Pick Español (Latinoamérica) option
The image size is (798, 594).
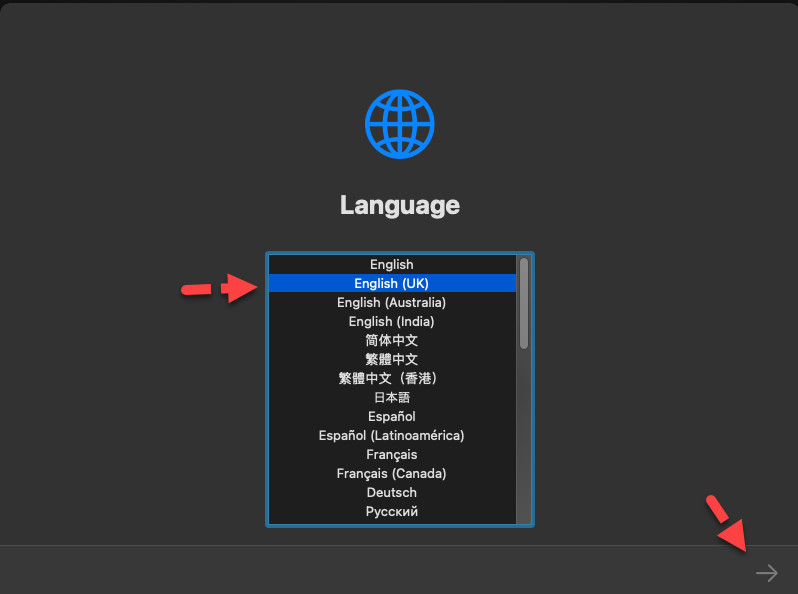click(x=391, y=436)
